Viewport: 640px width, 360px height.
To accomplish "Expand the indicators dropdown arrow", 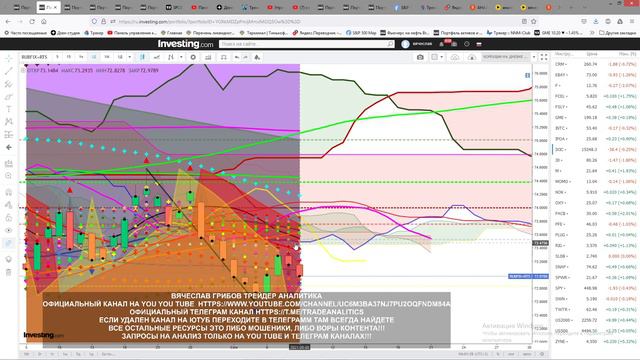I will tap(181, 57).
